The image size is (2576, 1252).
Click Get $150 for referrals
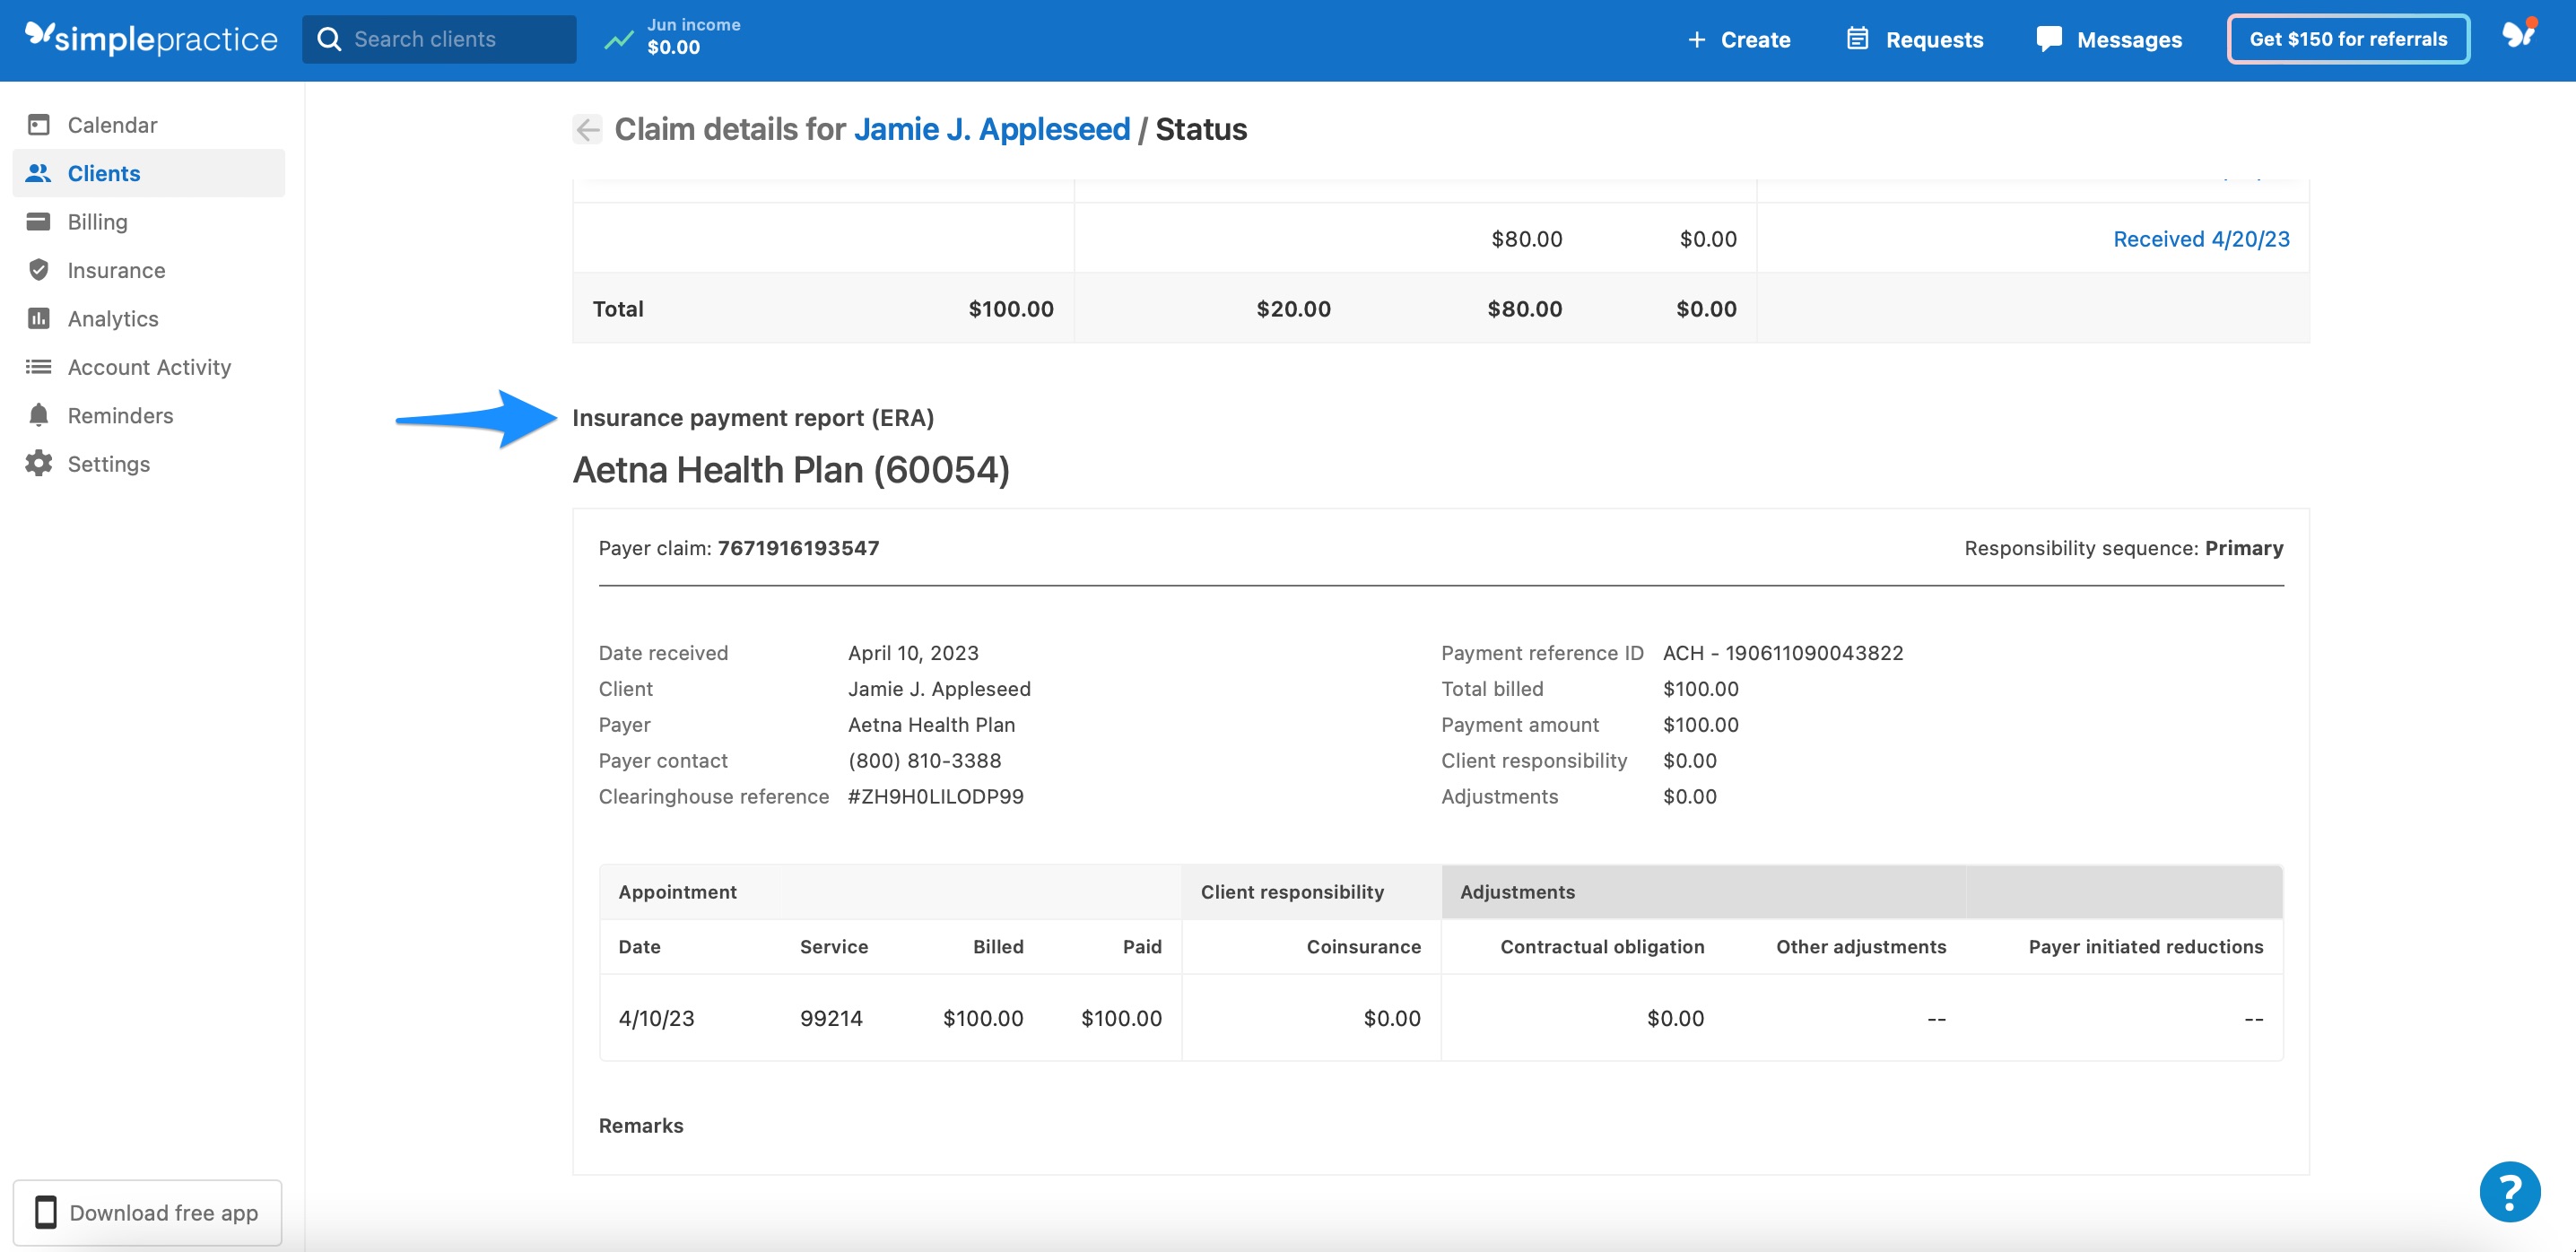(x=2347, y=39)
